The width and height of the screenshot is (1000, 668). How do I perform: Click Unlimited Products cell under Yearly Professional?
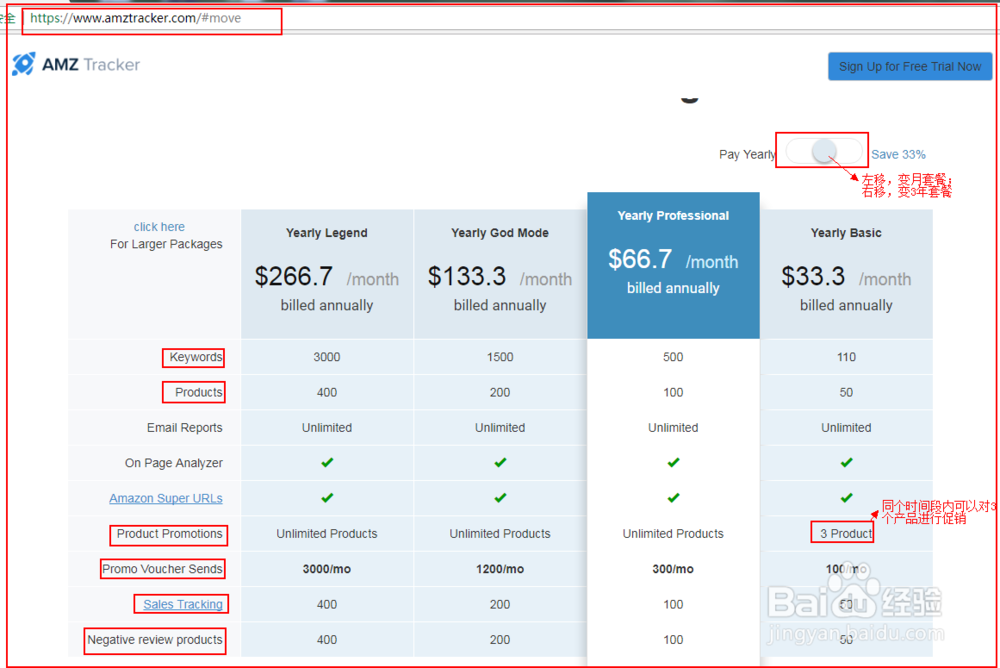[673, 534]
